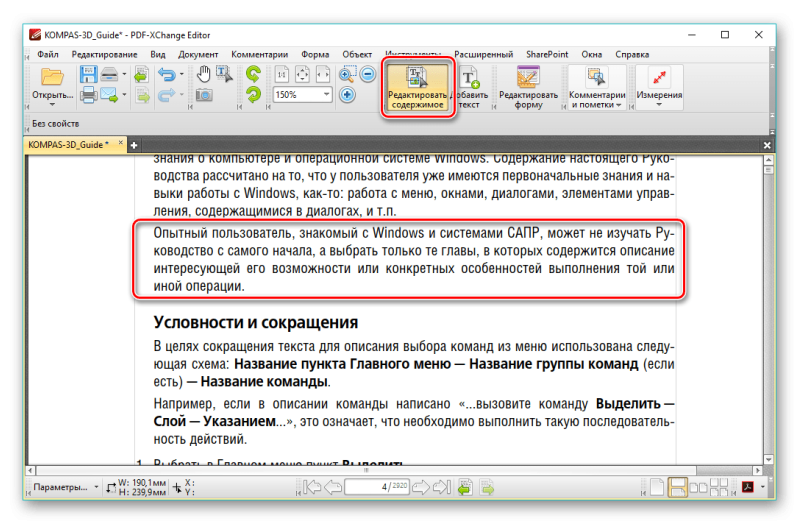Screen dimensions: 800x524
Task: Go to last page button
Action: pos(442,487)
